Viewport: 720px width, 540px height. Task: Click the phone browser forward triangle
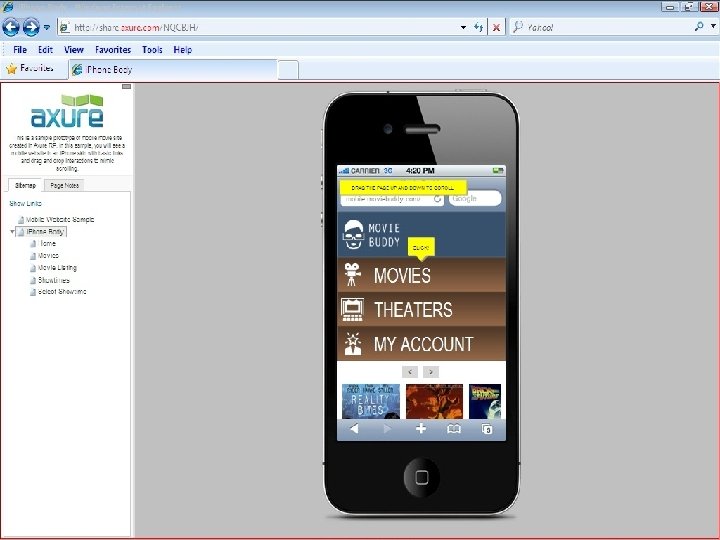tap(387, 429)
